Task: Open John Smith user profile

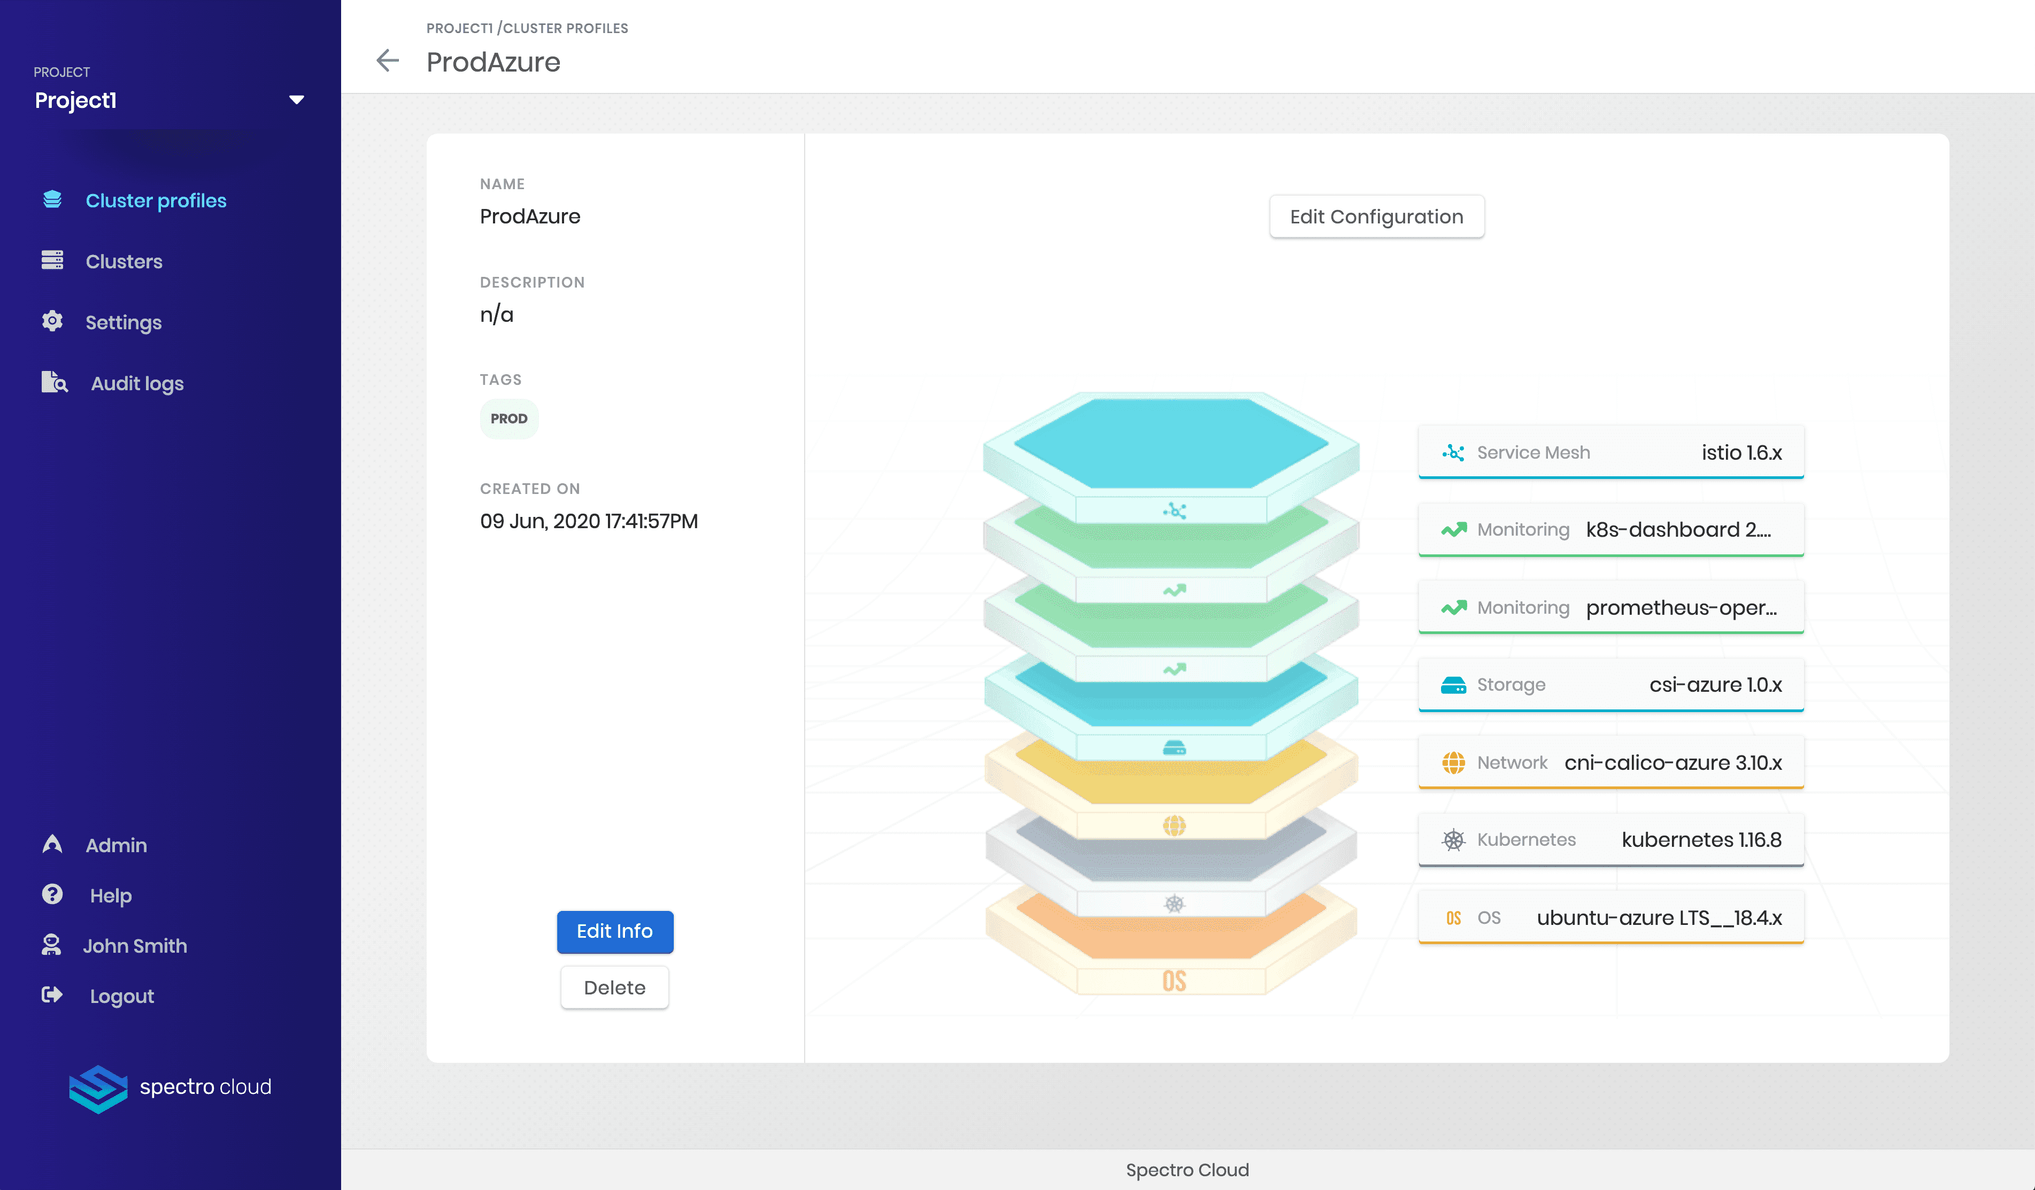Action: point(135,945)
